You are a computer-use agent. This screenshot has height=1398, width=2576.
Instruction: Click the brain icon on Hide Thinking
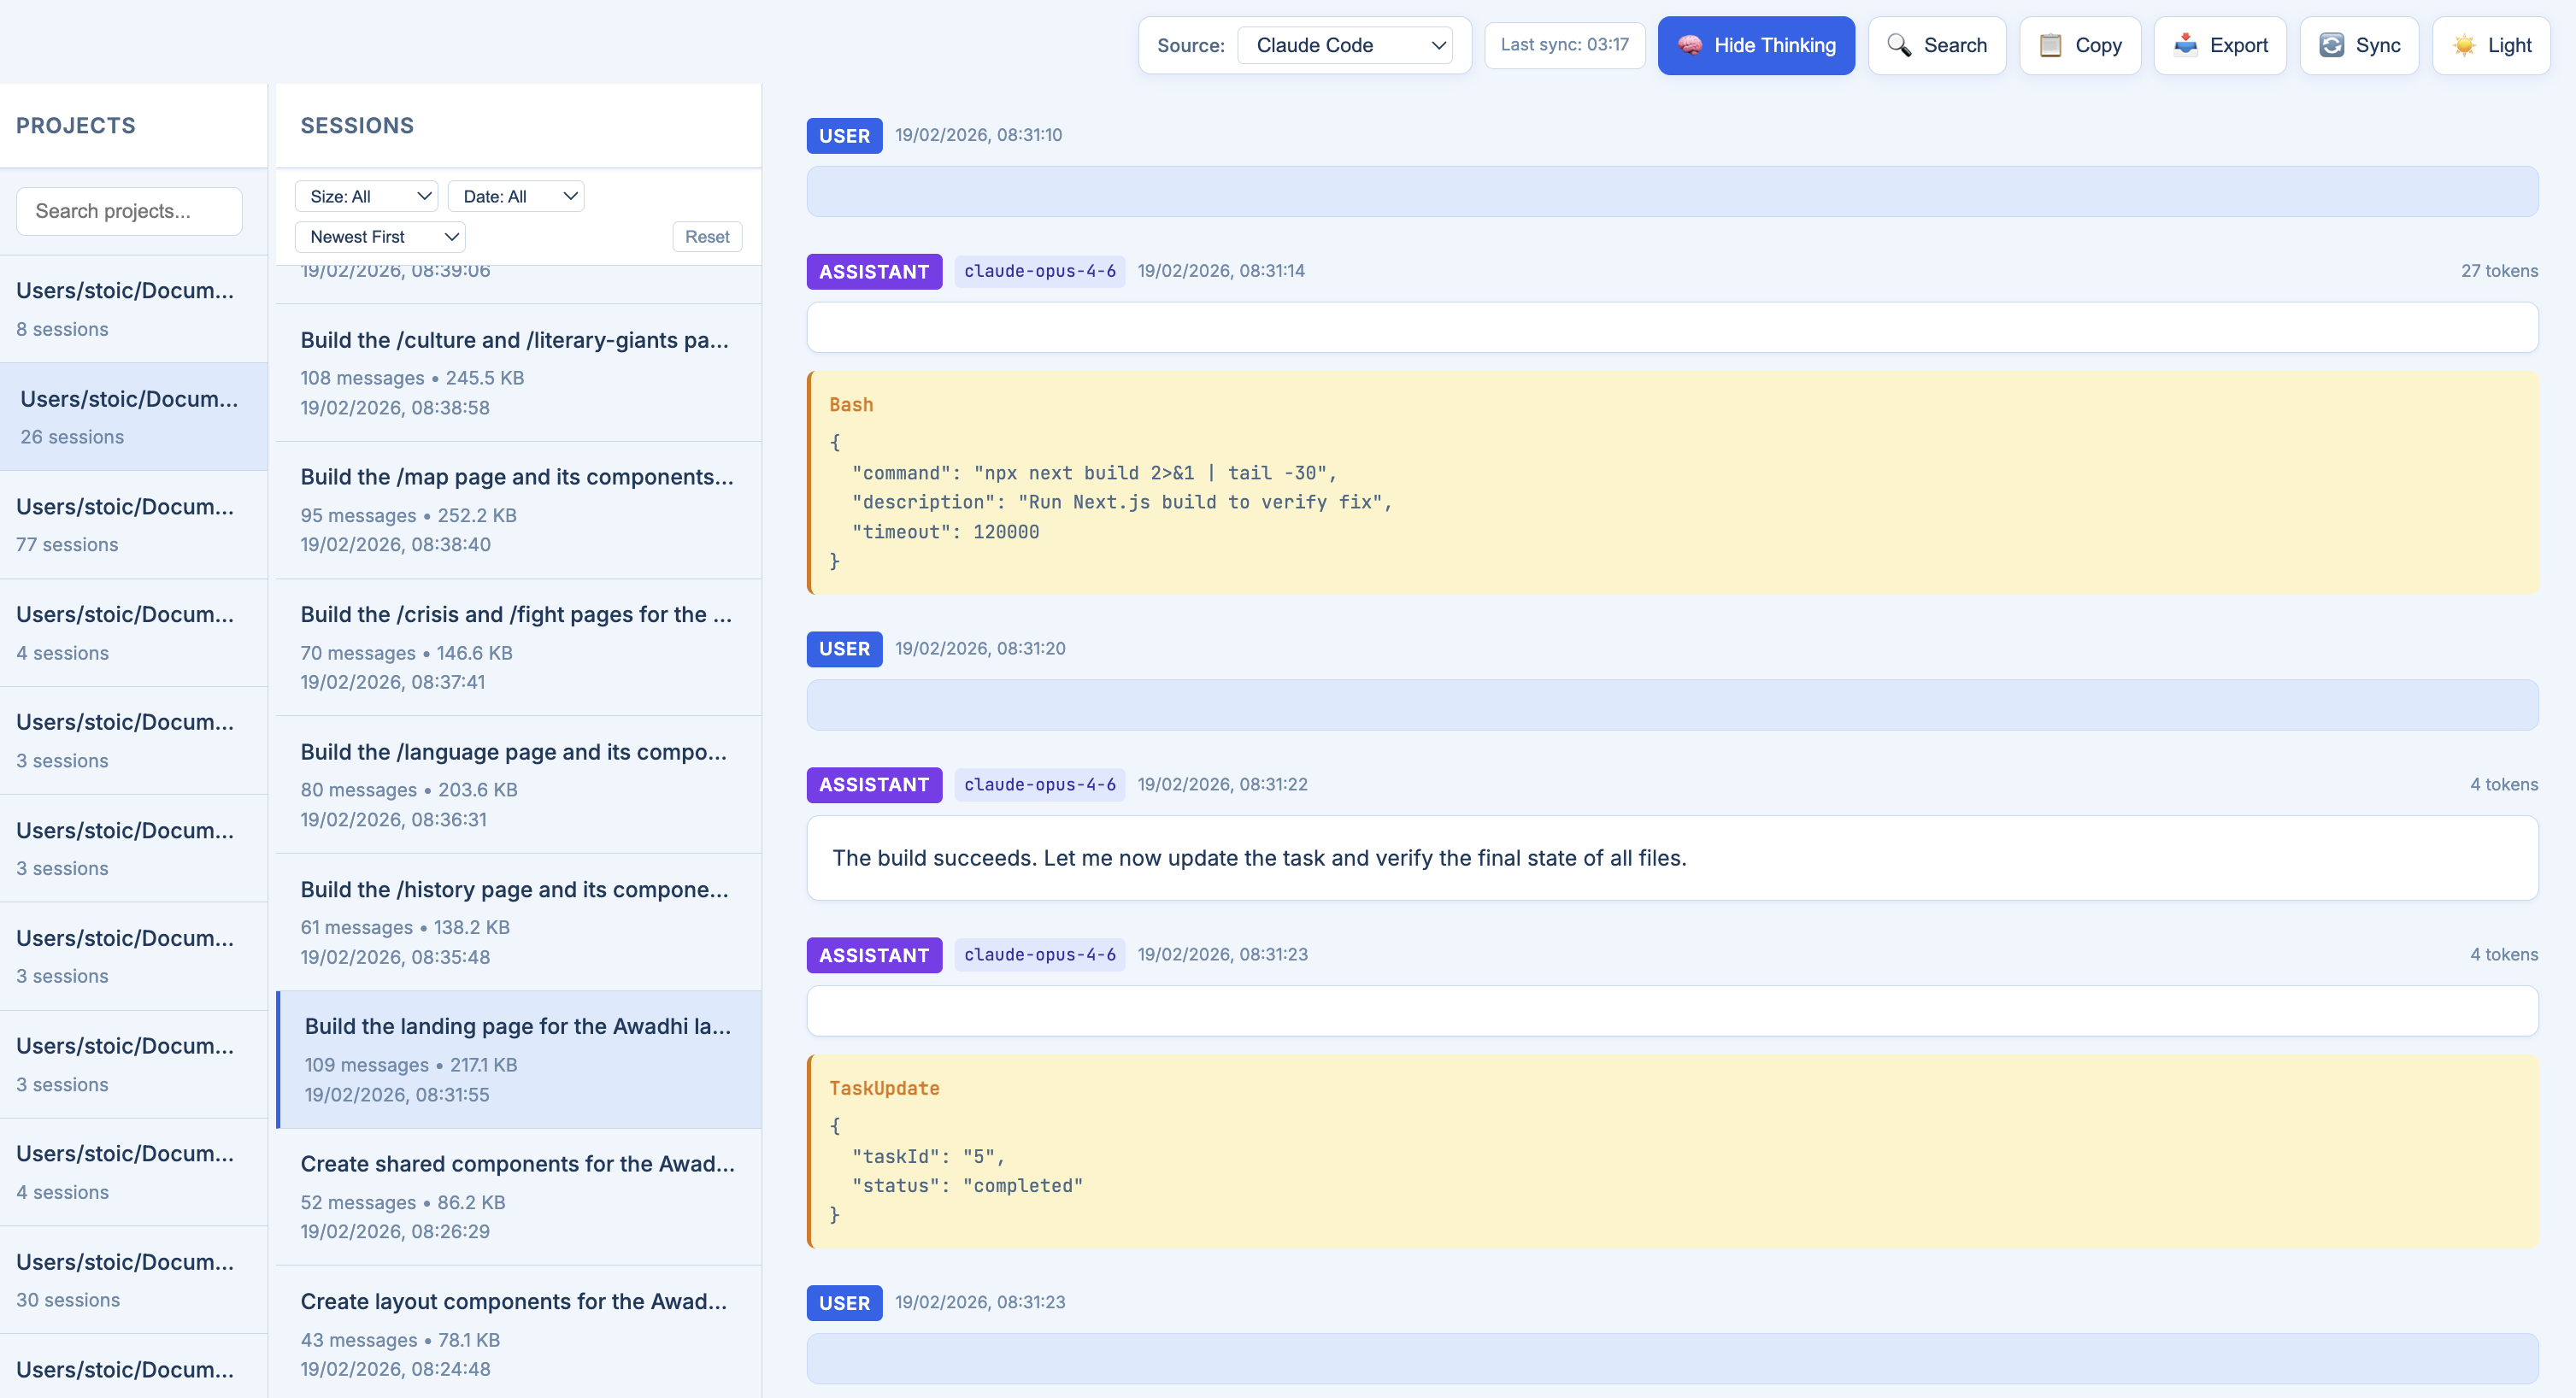[1689, 45]
